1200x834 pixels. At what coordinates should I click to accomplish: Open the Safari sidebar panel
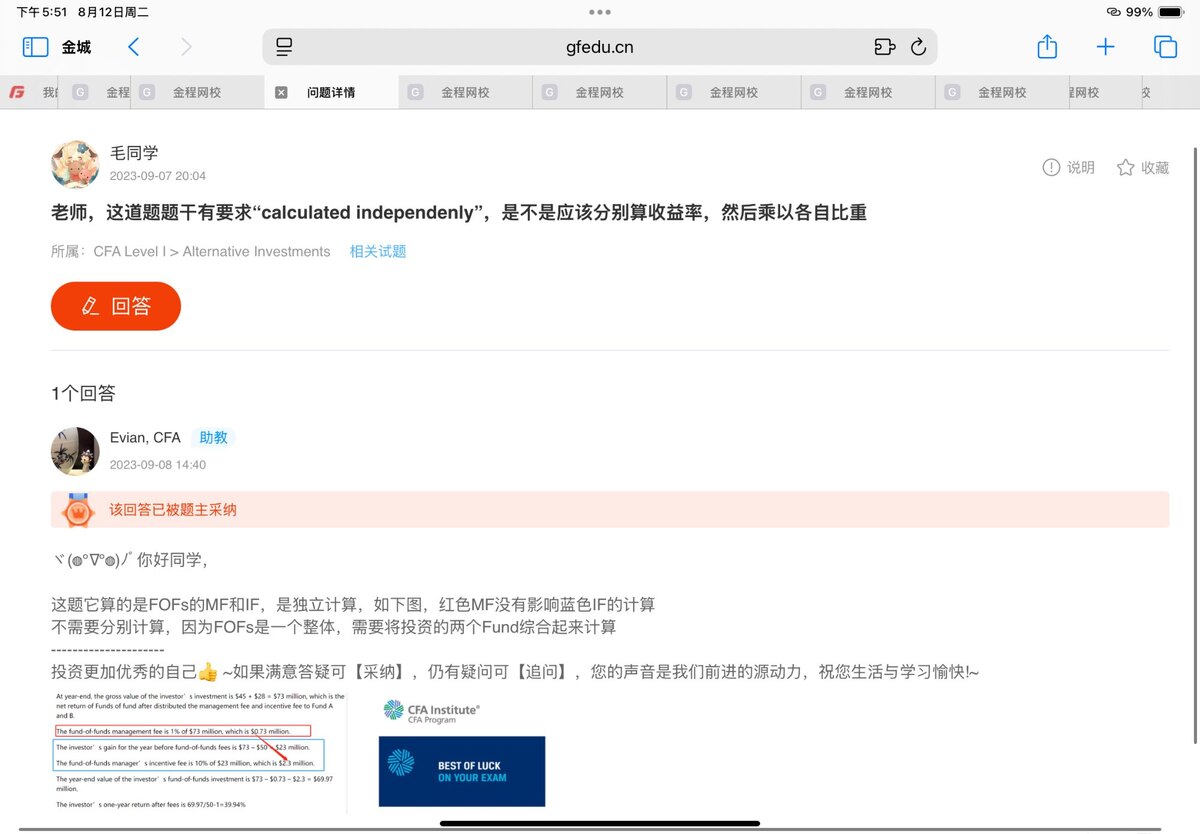[x=35, y=47]
